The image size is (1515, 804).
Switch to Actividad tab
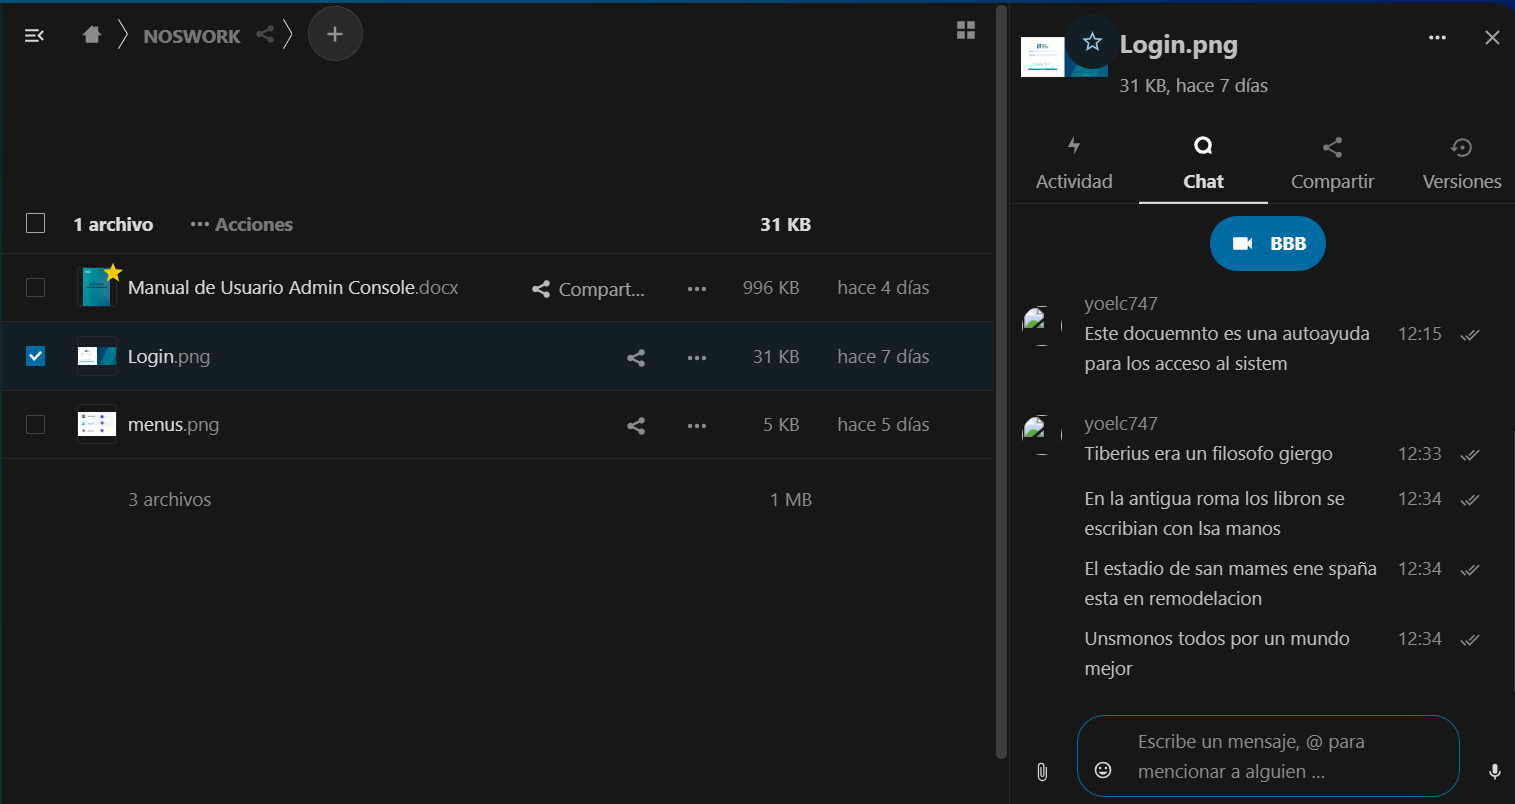(1074, 164)
